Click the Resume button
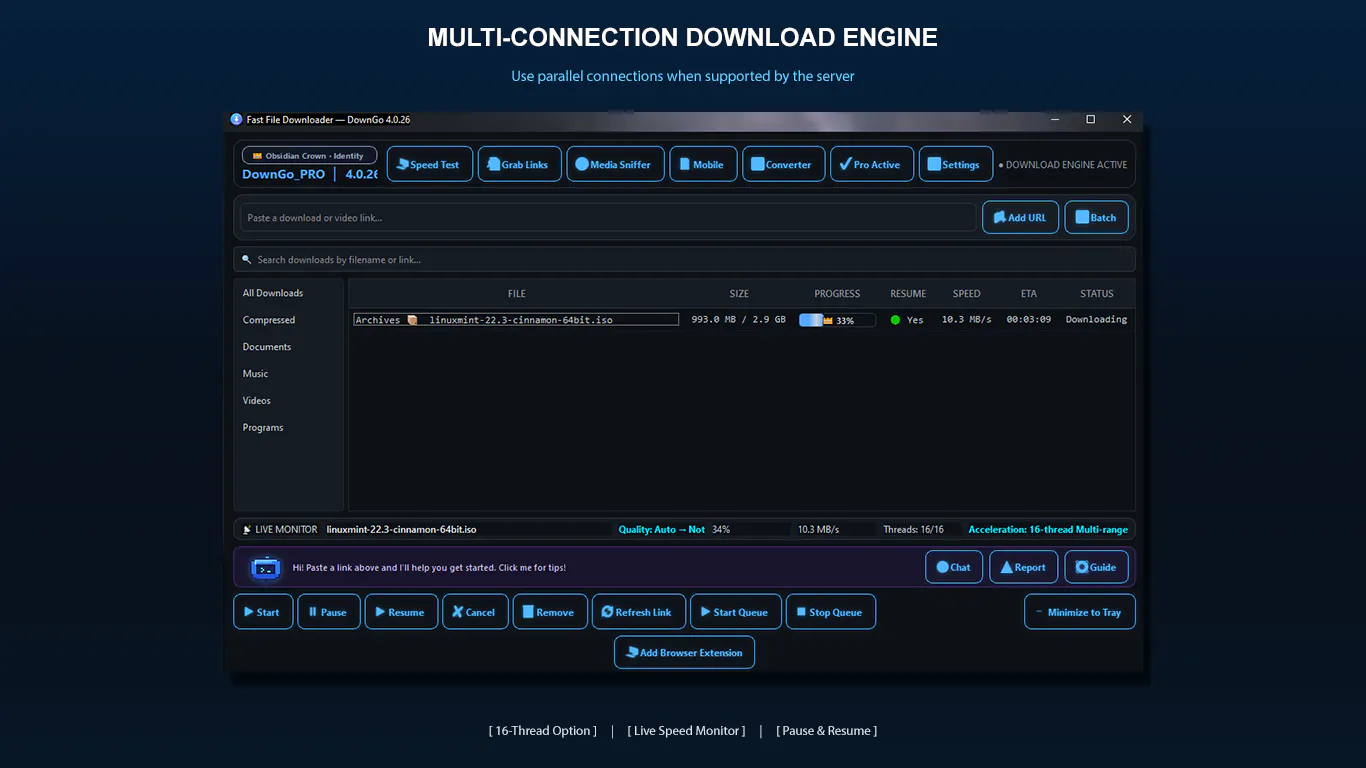Image resolution: width=1366 pixels, height=768 pixels. [401, 612]
